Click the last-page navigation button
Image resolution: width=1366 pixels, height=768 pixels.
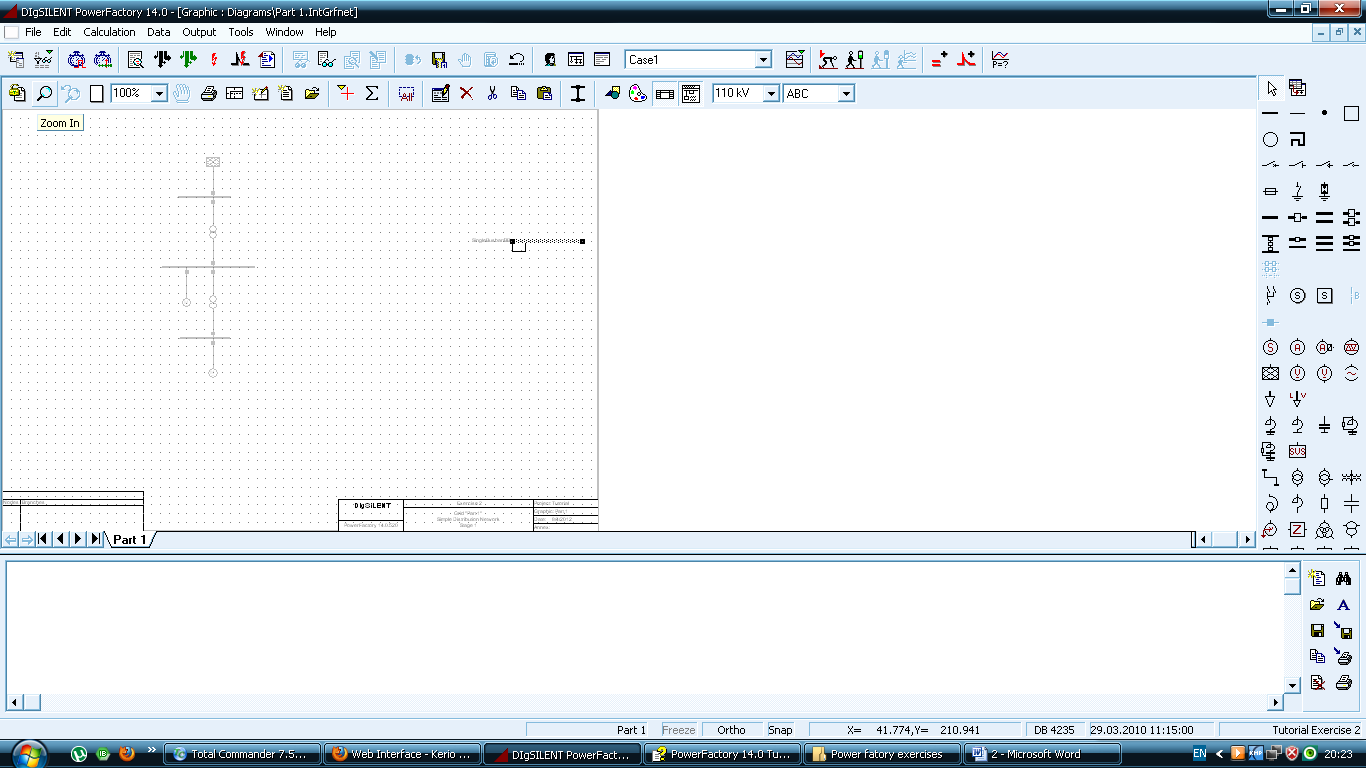95,539
